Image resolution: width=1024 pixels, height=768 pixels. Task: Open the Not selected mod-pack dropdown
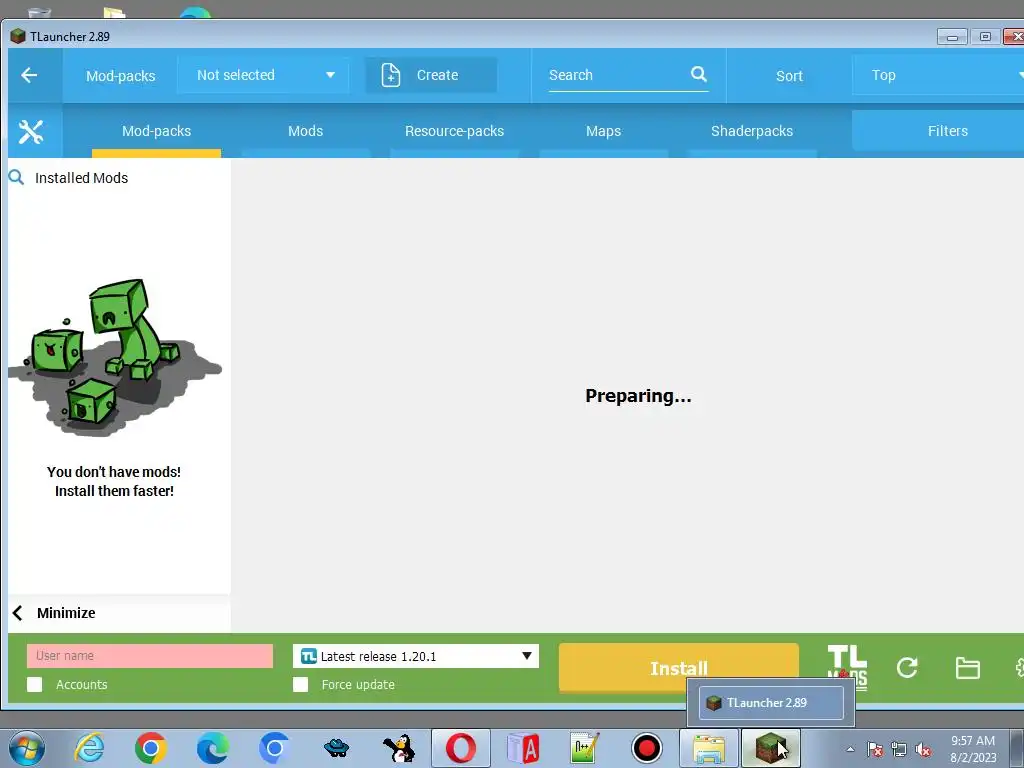click(x=263, y=75)
